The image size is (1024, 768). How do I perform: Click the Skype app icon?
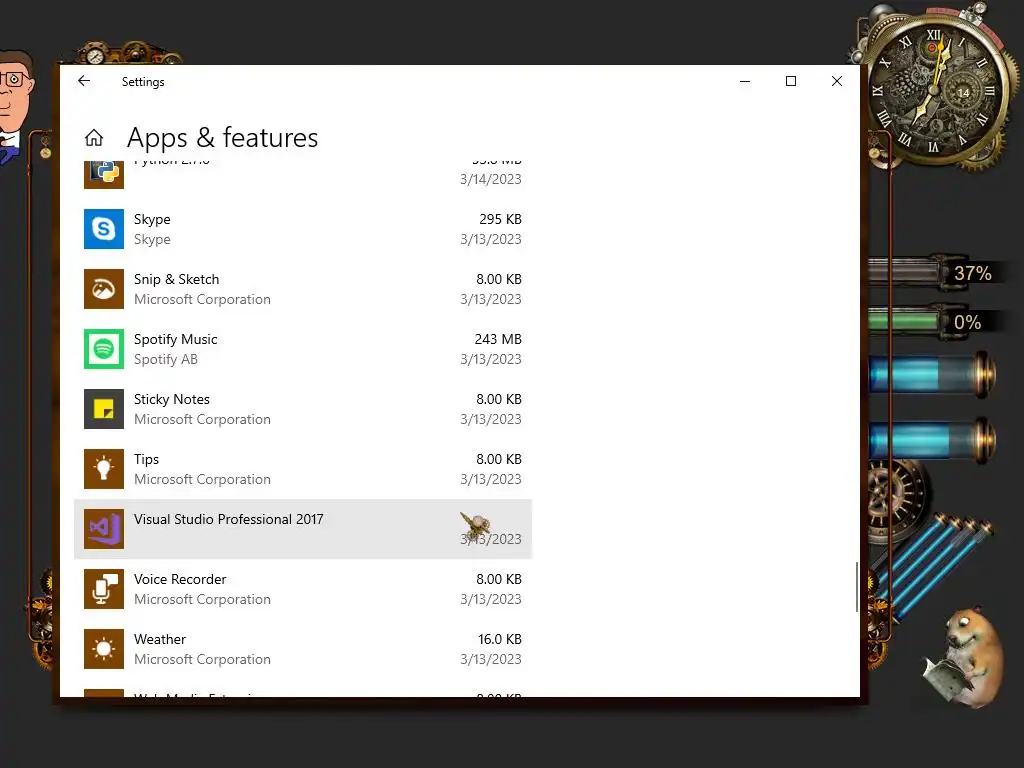(104, 229)
